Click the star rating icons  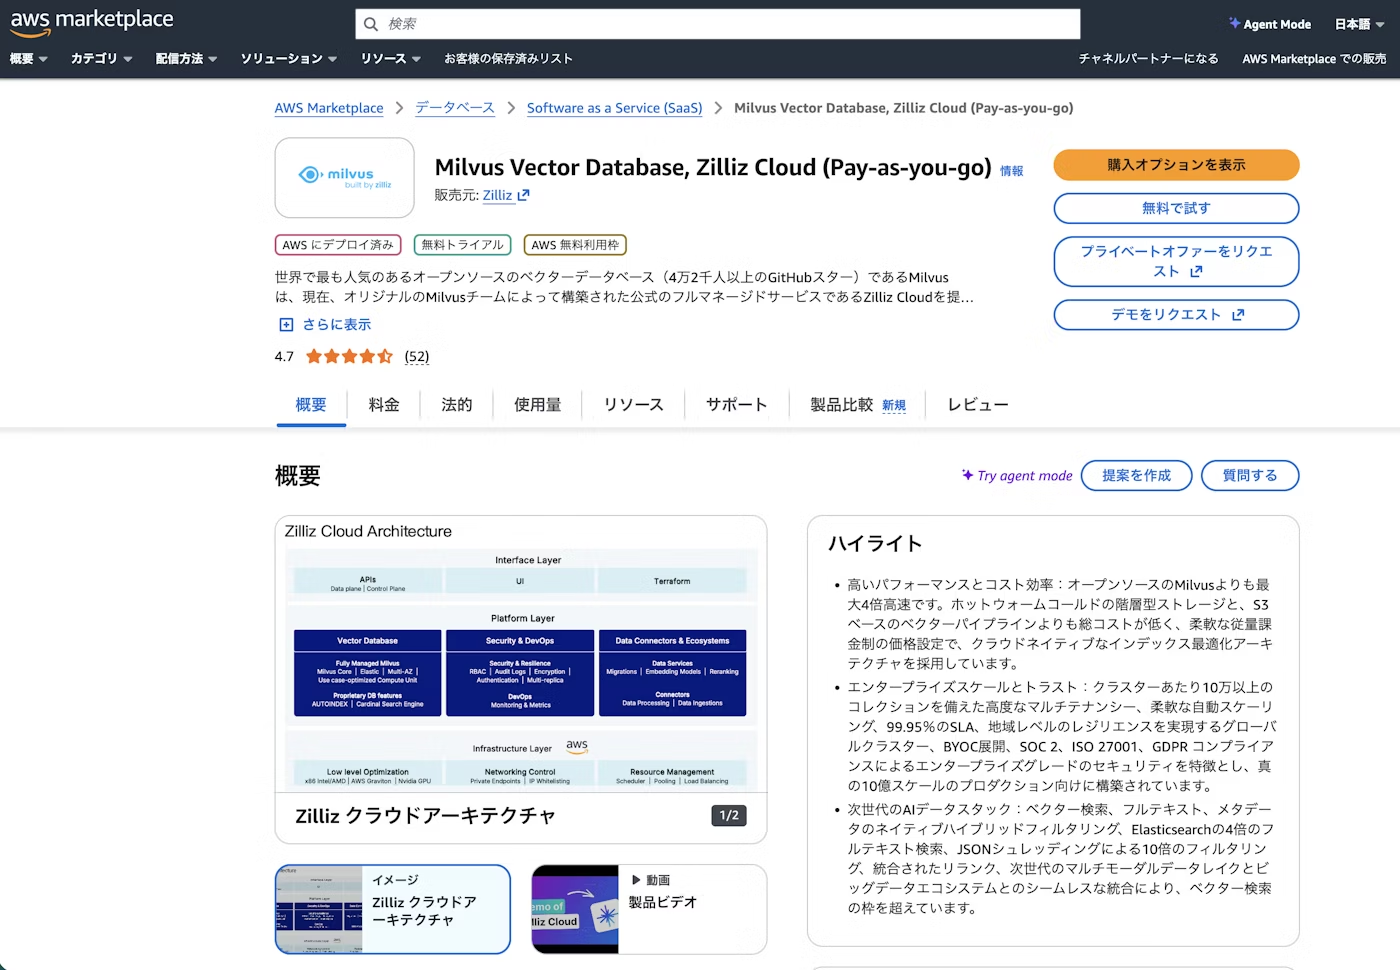click(349, 356)
